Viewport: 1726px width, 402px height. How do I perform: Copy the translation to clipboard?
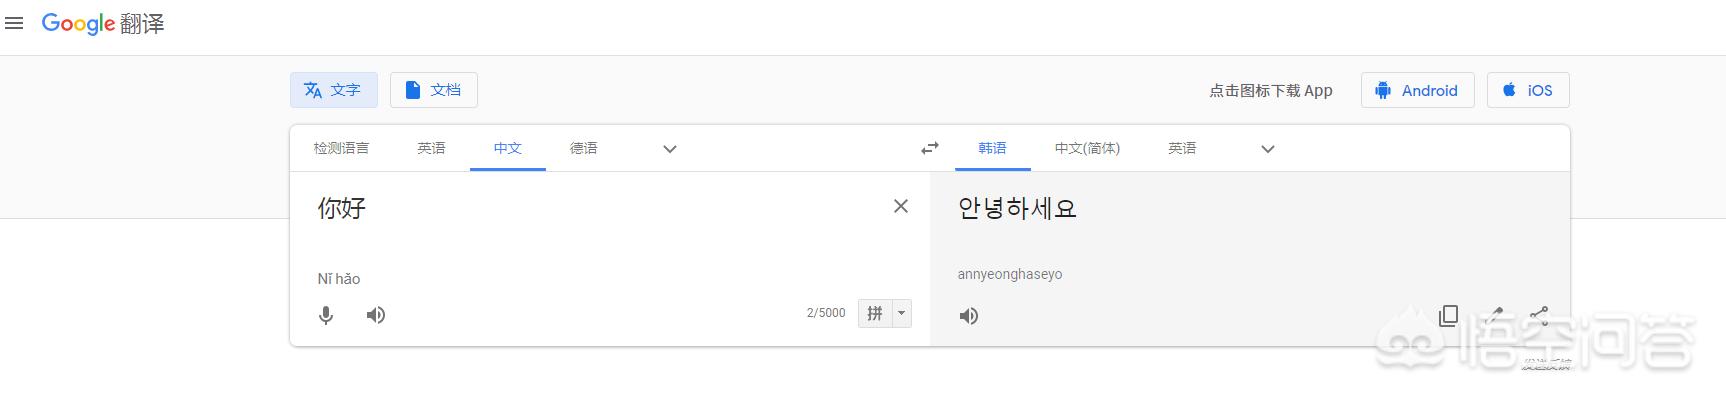pyautogui.click(x=1448, y=316)
